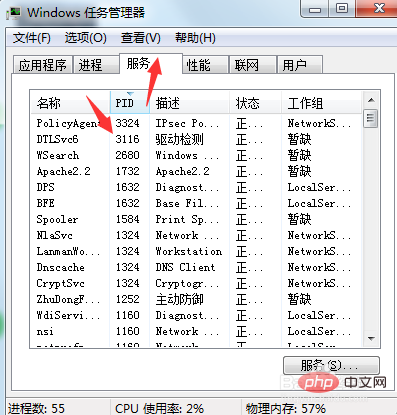
Task: Click the 服务(S)... button
Action: coord(331,365)
